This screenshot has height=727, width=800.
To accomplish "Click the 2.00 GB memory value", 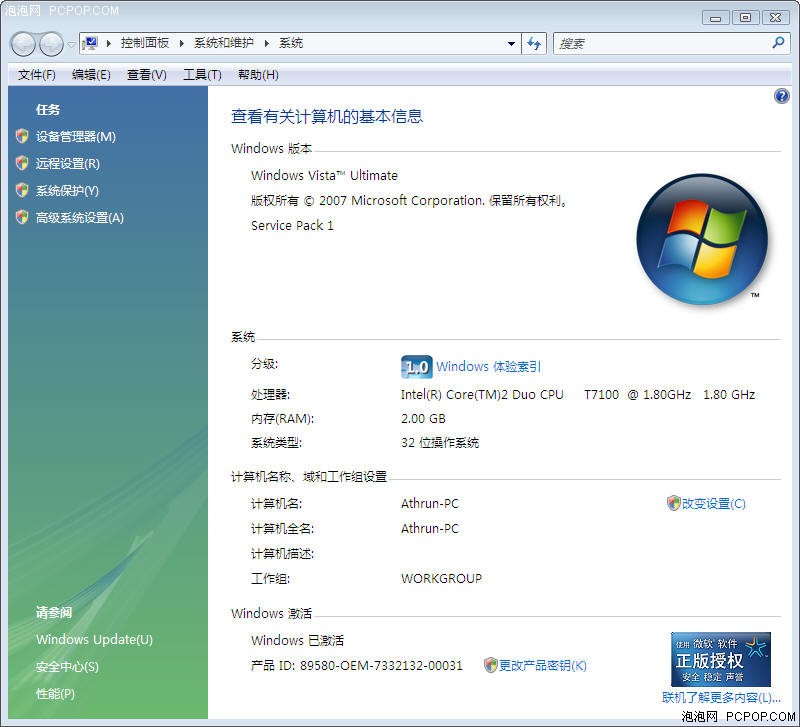I will pos(423,419).
